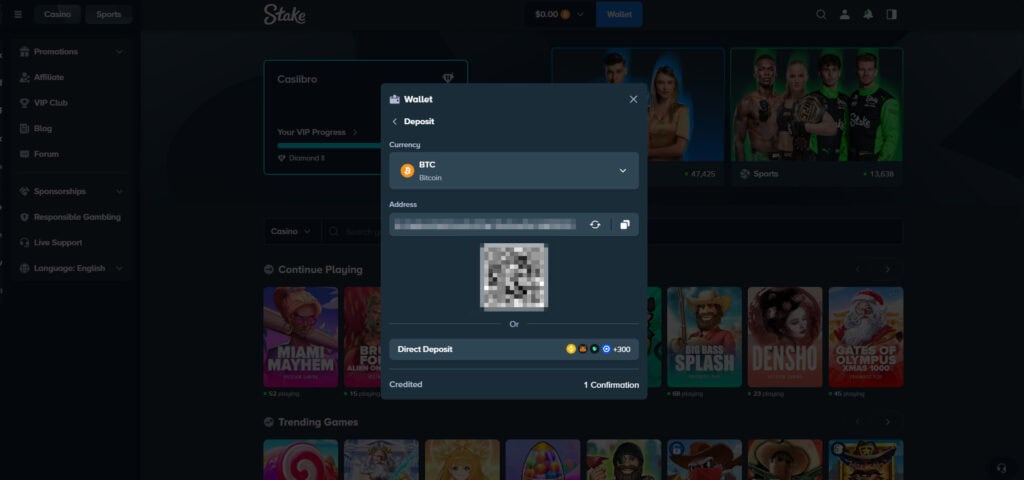Click the blue Wallet button
Viewport: 1024px width, 480px height.
619,14
